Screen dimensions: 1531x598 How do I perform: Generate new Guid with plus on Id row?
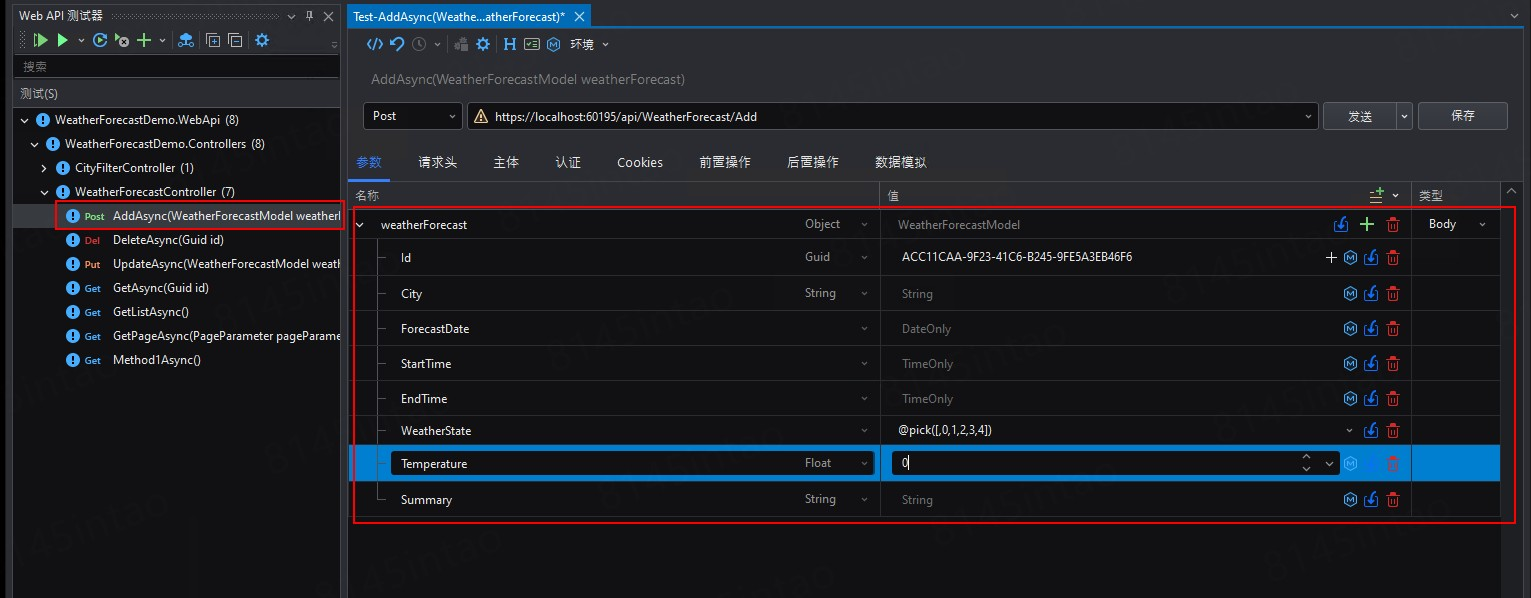click(x=1331, y=258)
